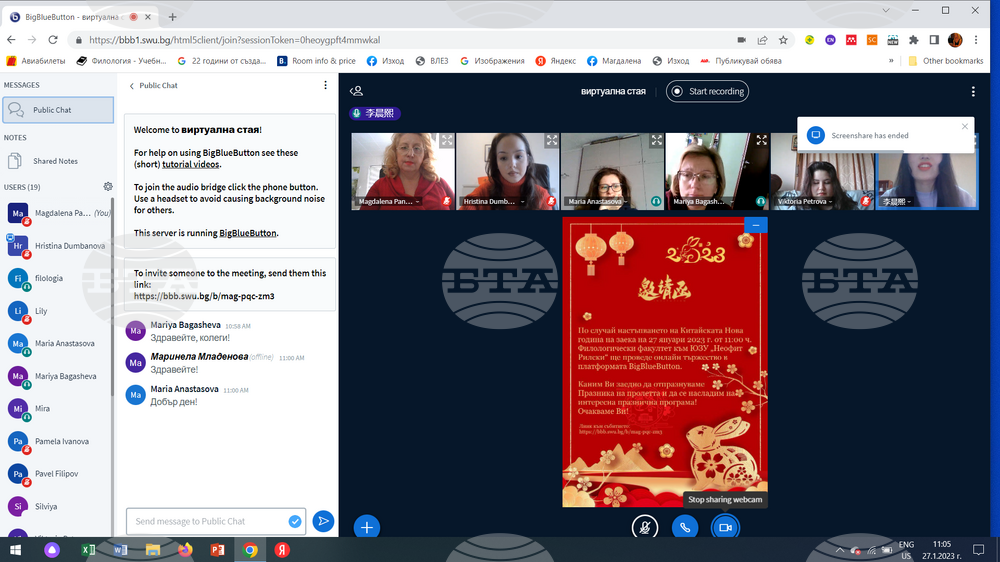Stop sharing webcam with the camera button
The image size is (1000, 562).
(725, 527)
